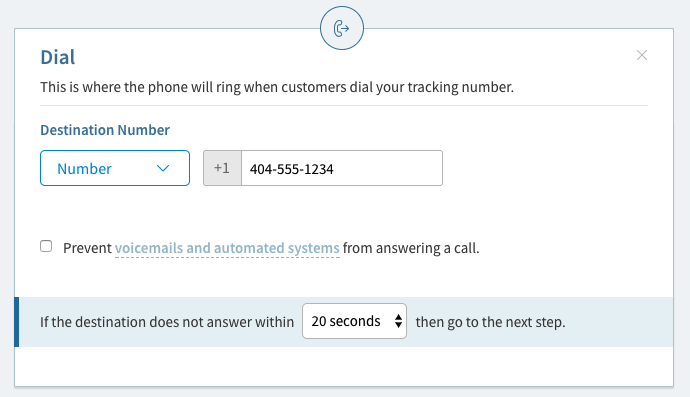Click the blank white footer of Dial card

344,366
